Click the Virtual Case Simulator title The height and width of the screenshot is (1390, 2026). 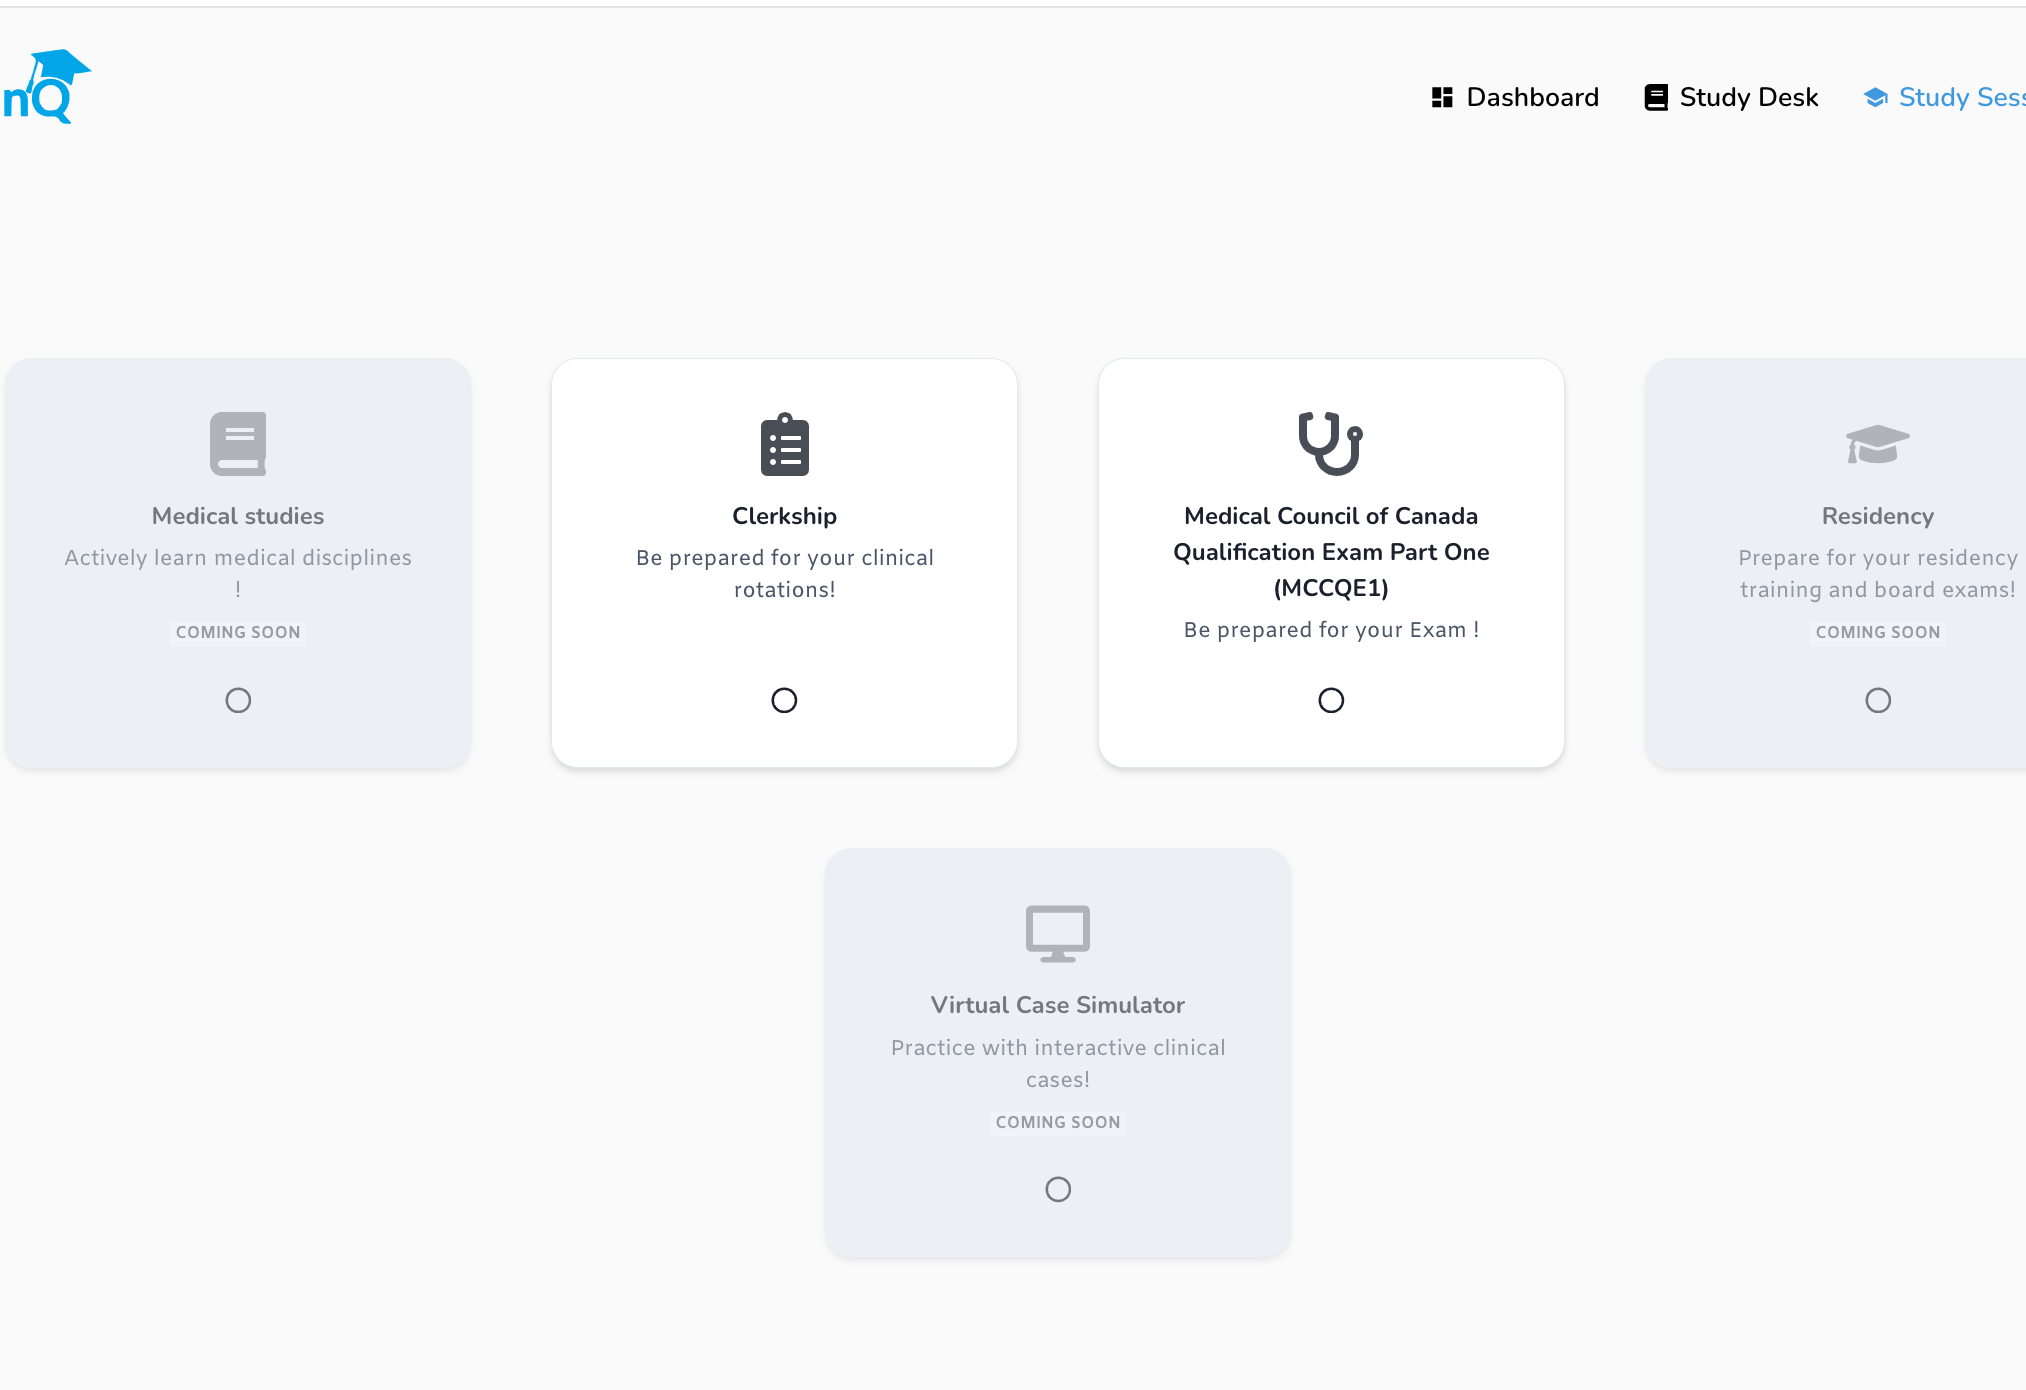(x=1058, y=1005)
